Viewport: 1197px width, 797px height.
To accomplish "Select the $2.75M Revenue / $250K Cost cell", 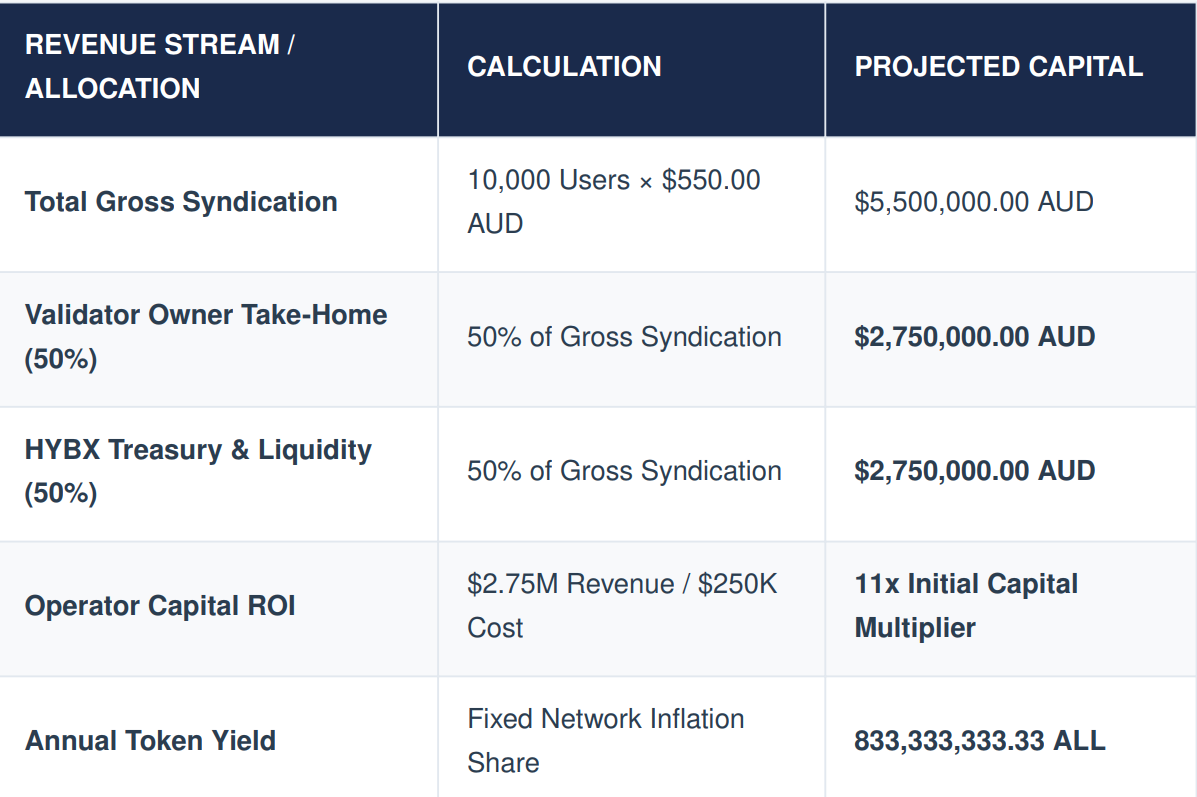I will point(622,605).
